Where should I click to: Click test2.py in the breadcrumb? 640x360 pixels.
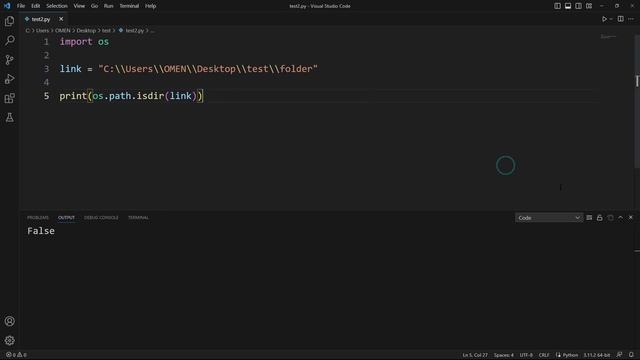coord(135,31)
